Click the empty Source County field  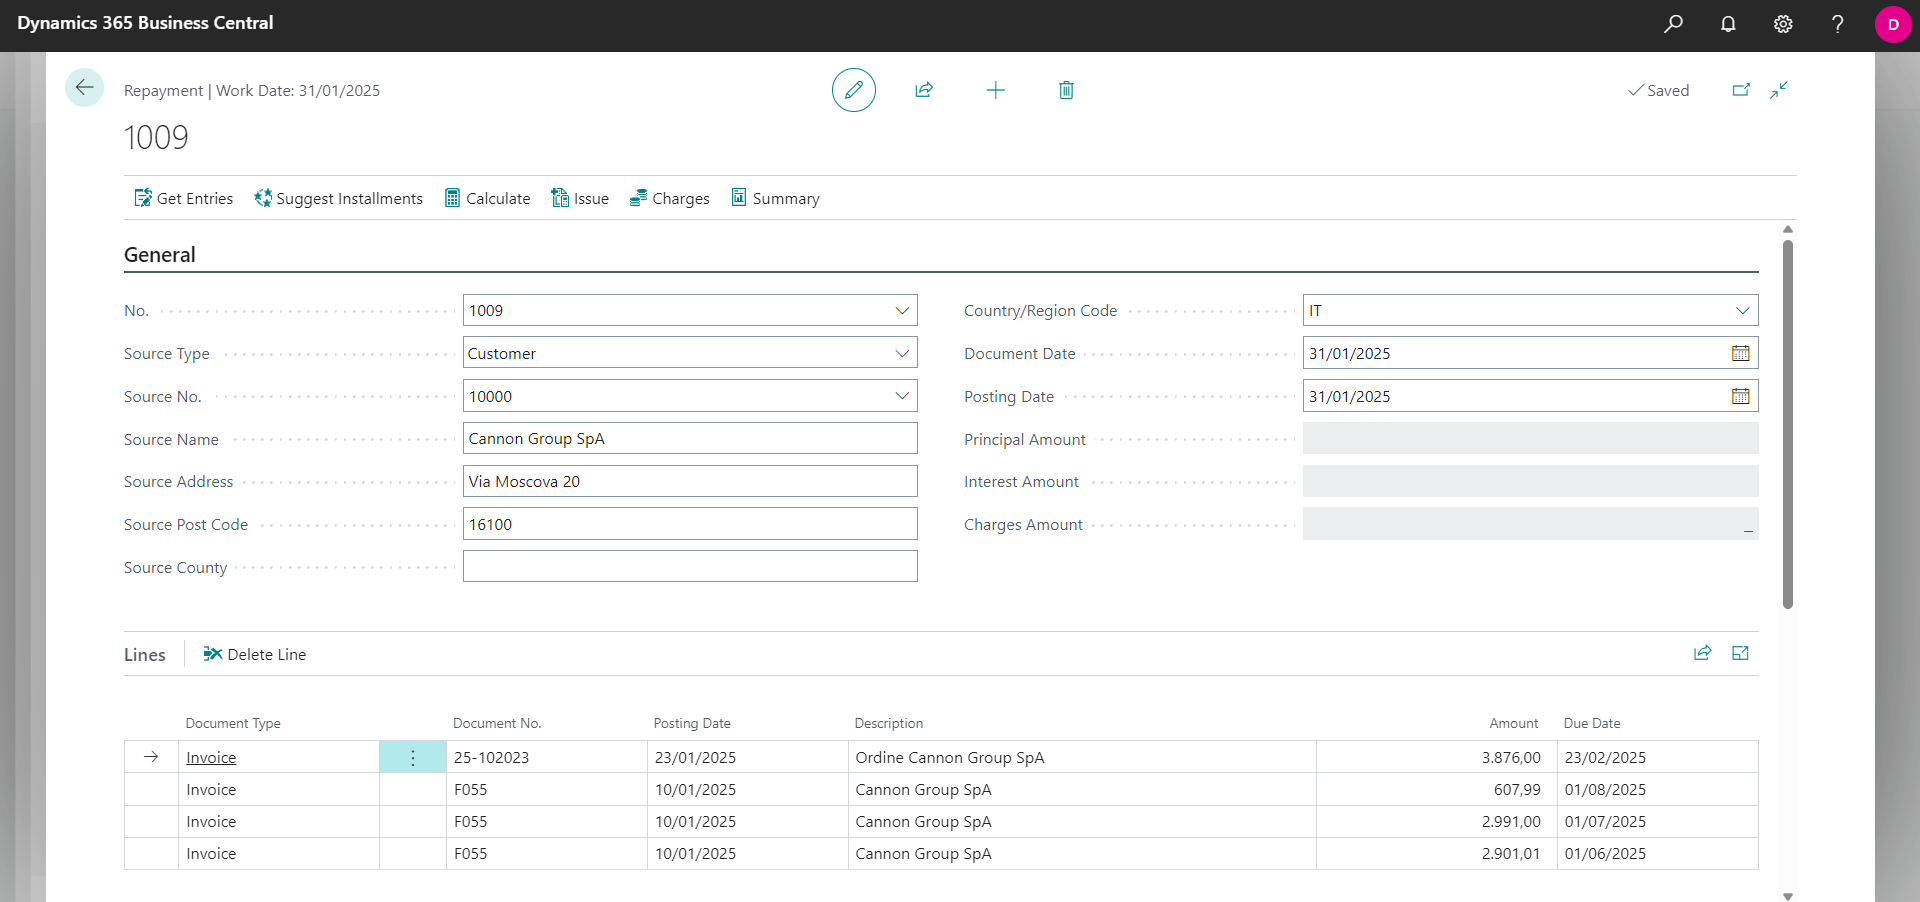(690, 566)
